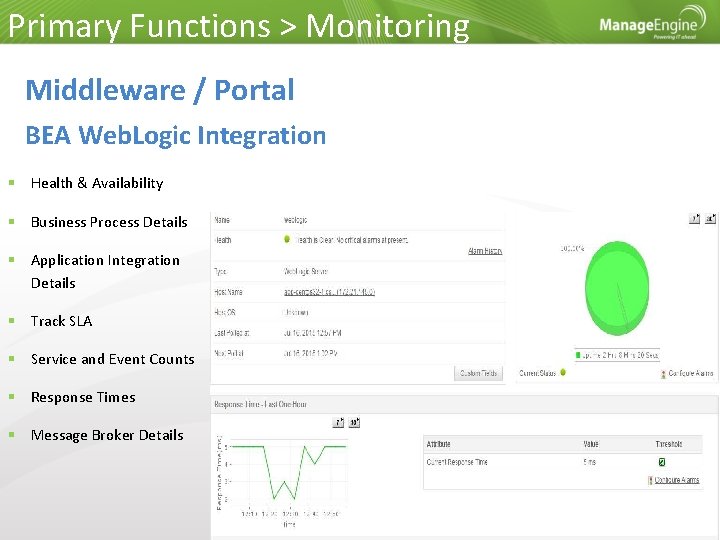The image size is (720, 540).
Task: Click the 100.00% pie chart label
Action: click(572, 248)
